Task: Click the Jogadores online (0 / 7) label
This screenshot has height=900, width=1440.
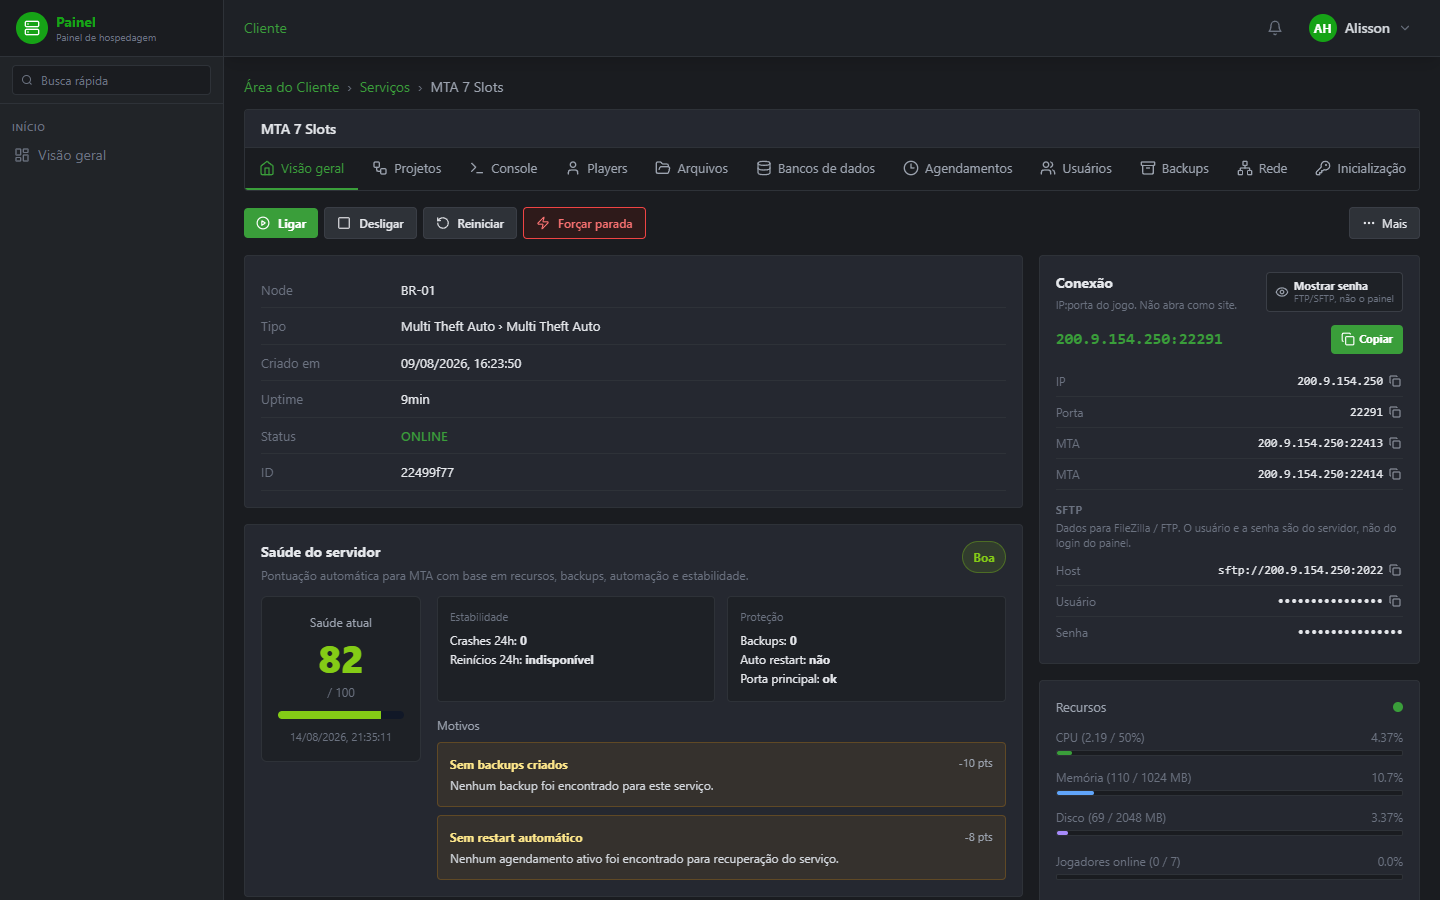Action: pos(1118,861)
